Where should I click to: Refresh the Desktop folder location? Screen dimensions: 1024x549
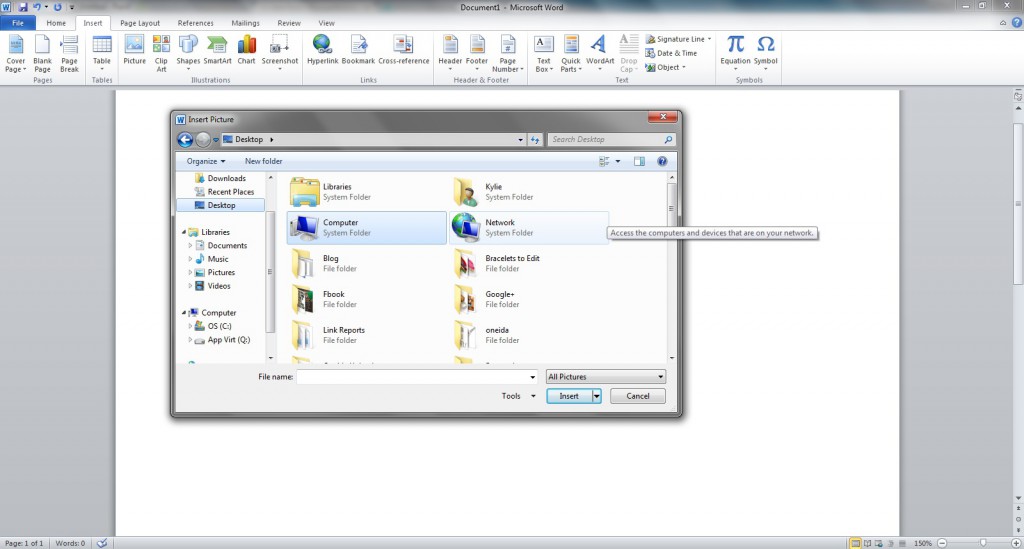tap(535, 139)
